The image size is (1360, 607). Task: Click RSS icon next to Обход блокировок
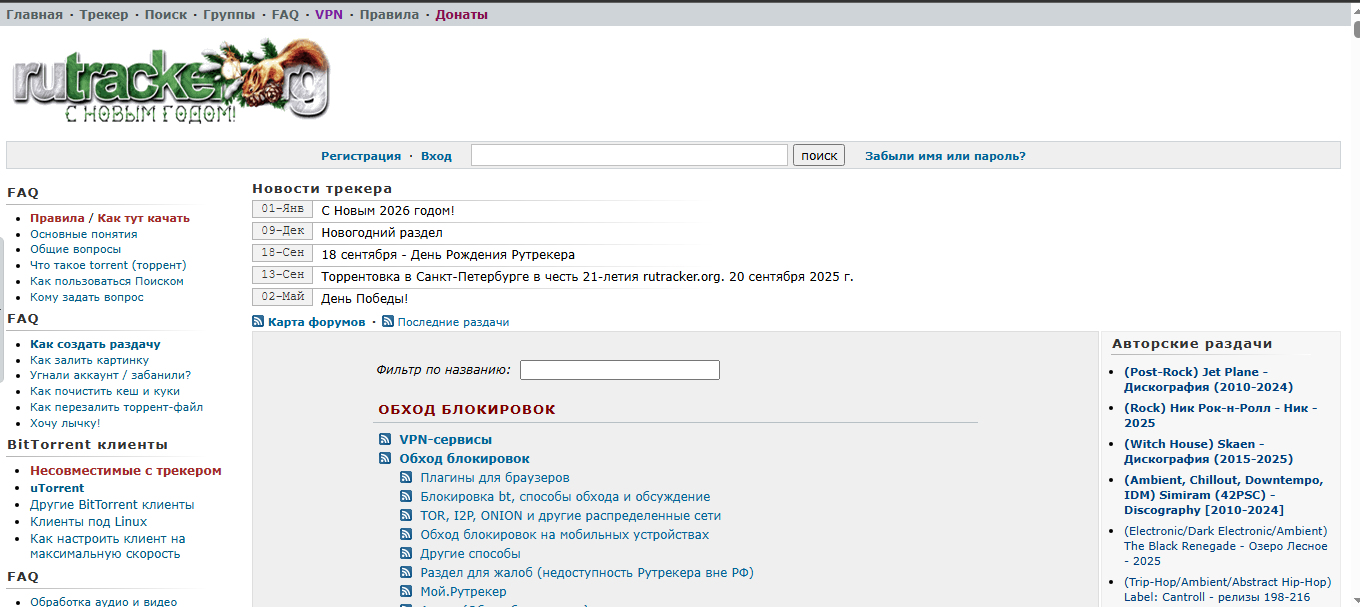pyautogui.click(x=385, y=459)
